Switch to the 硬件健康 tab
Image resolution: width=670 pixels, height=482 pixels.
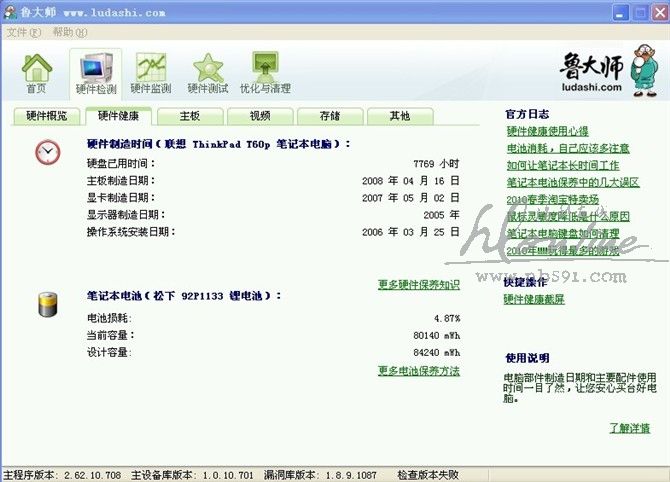tap(118, 115)
